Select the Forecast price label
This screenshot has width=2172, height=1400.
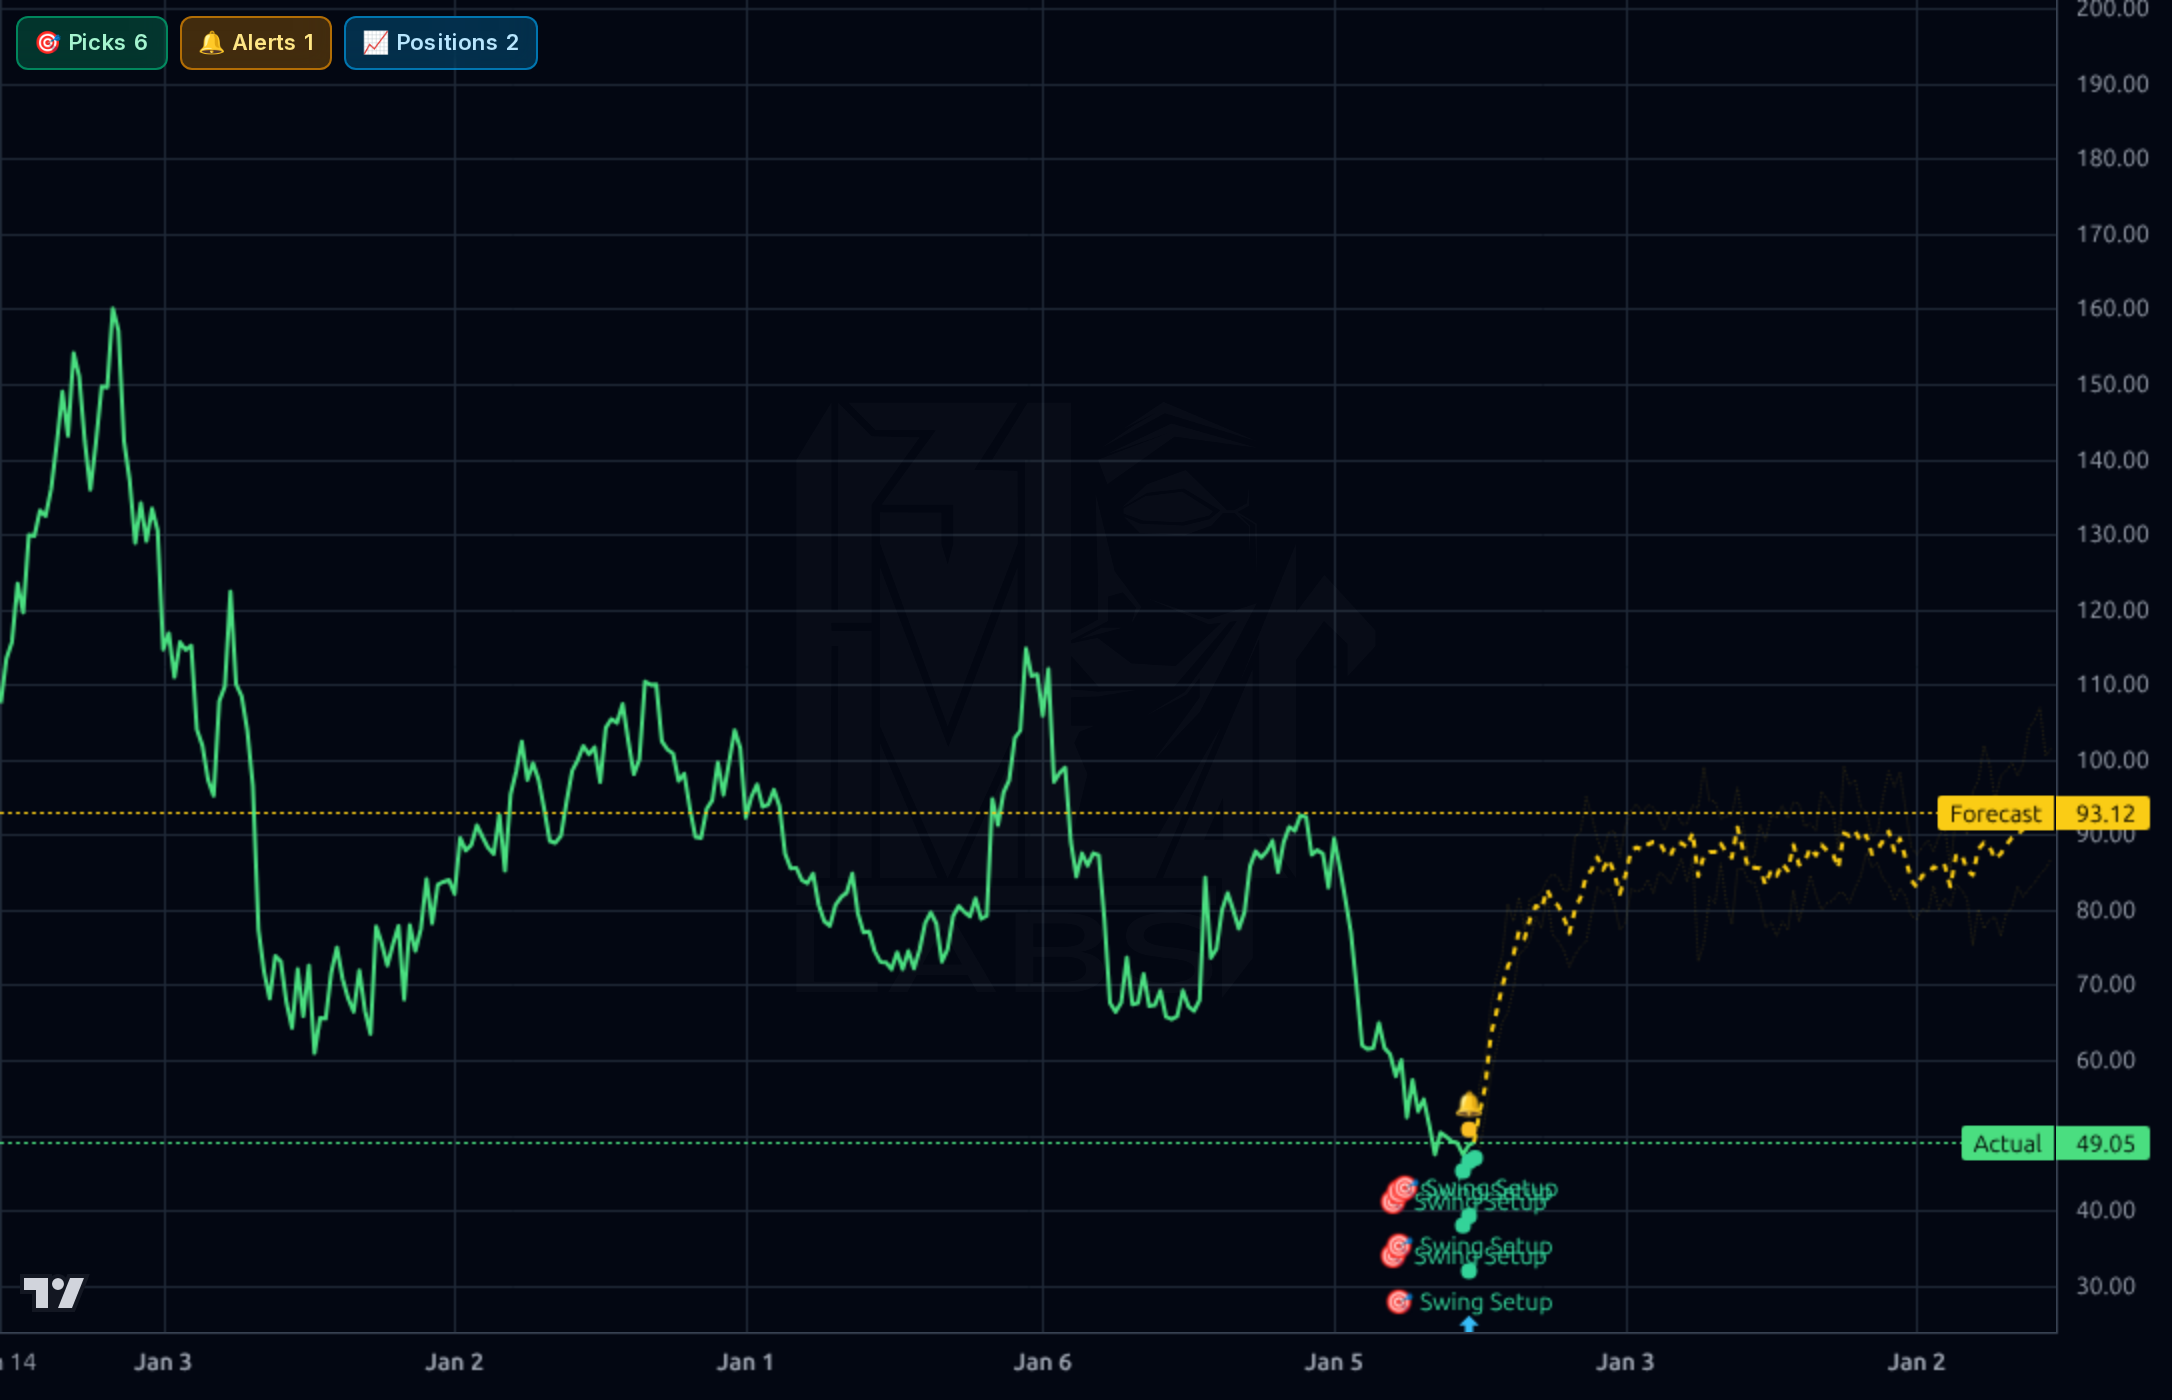click(x=1995, y=814)
